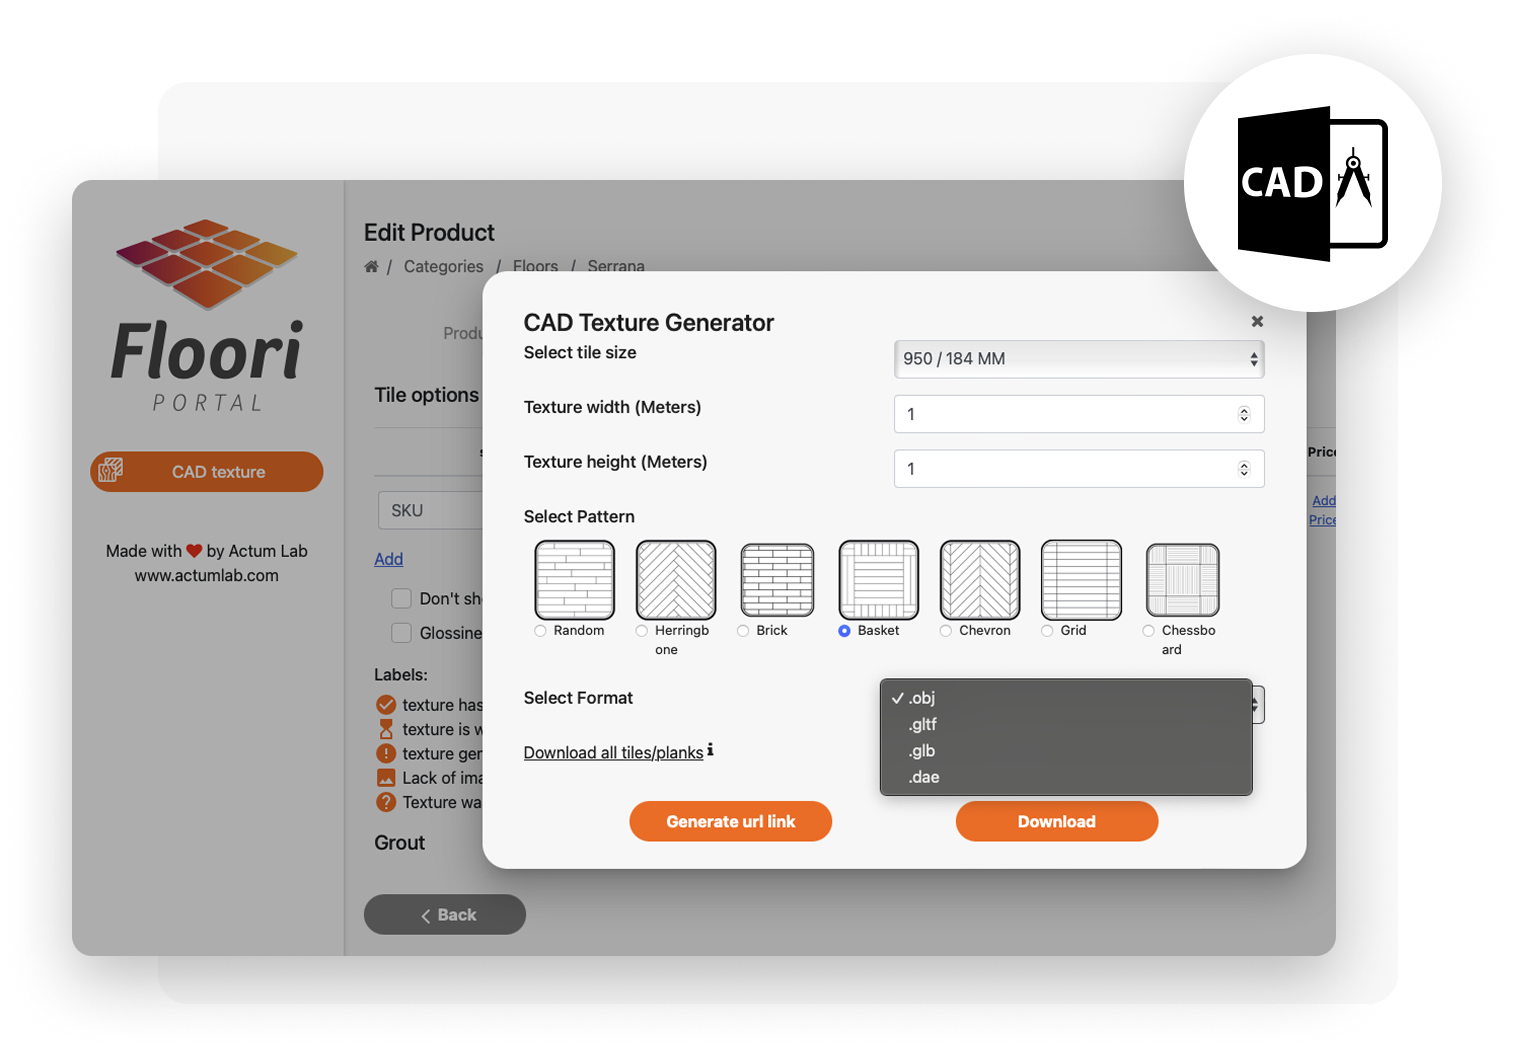Choose .dae from the format list
1514x1052 pixels.
924,777
